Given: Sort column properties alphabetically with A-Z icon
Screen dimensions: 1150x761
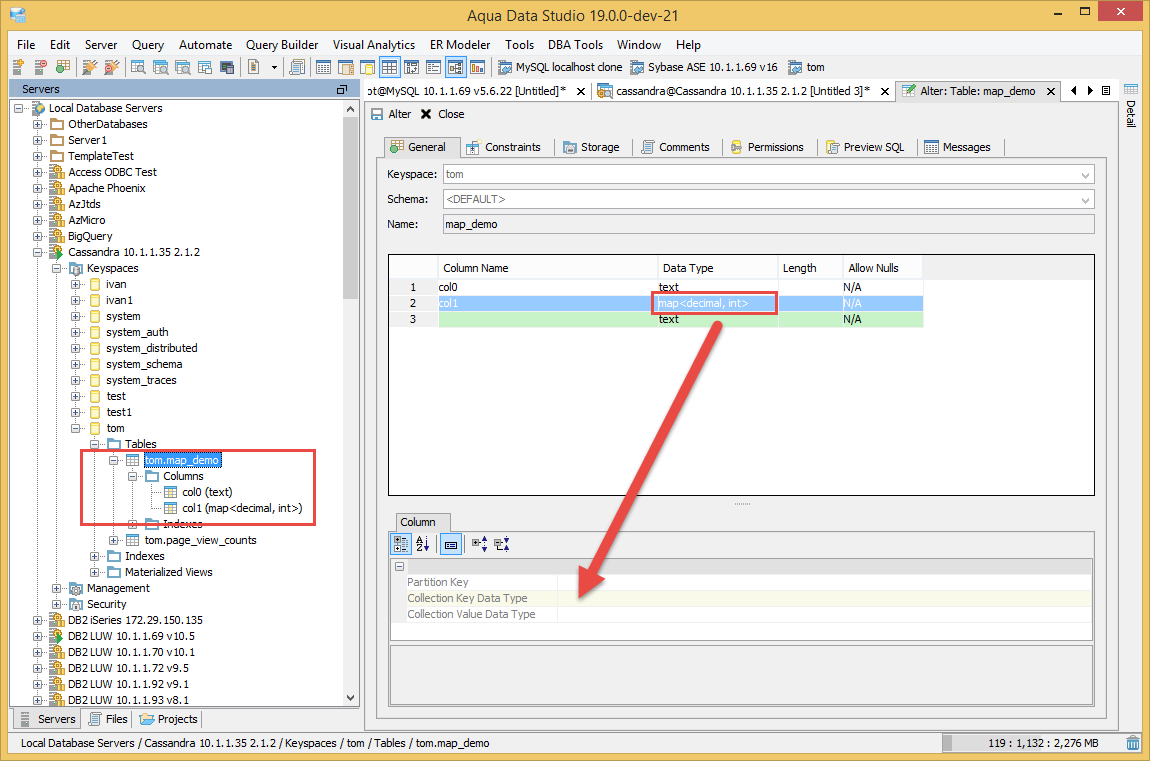Looking at the screenshot, I should click(x=422, y=544).
